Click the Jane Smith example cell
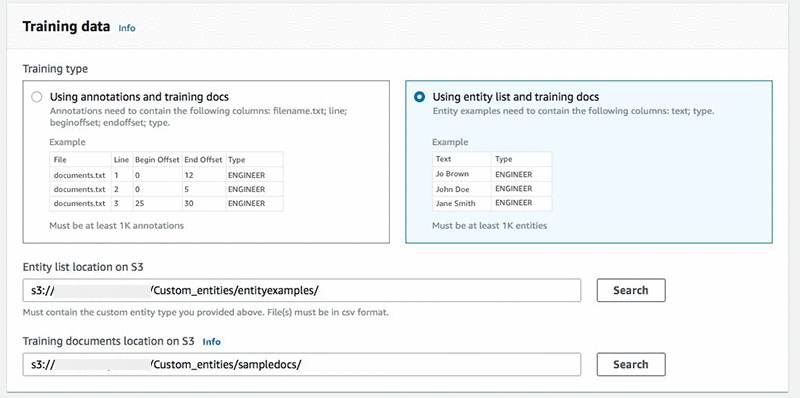800x398 pixels. (x=462, y=203)
